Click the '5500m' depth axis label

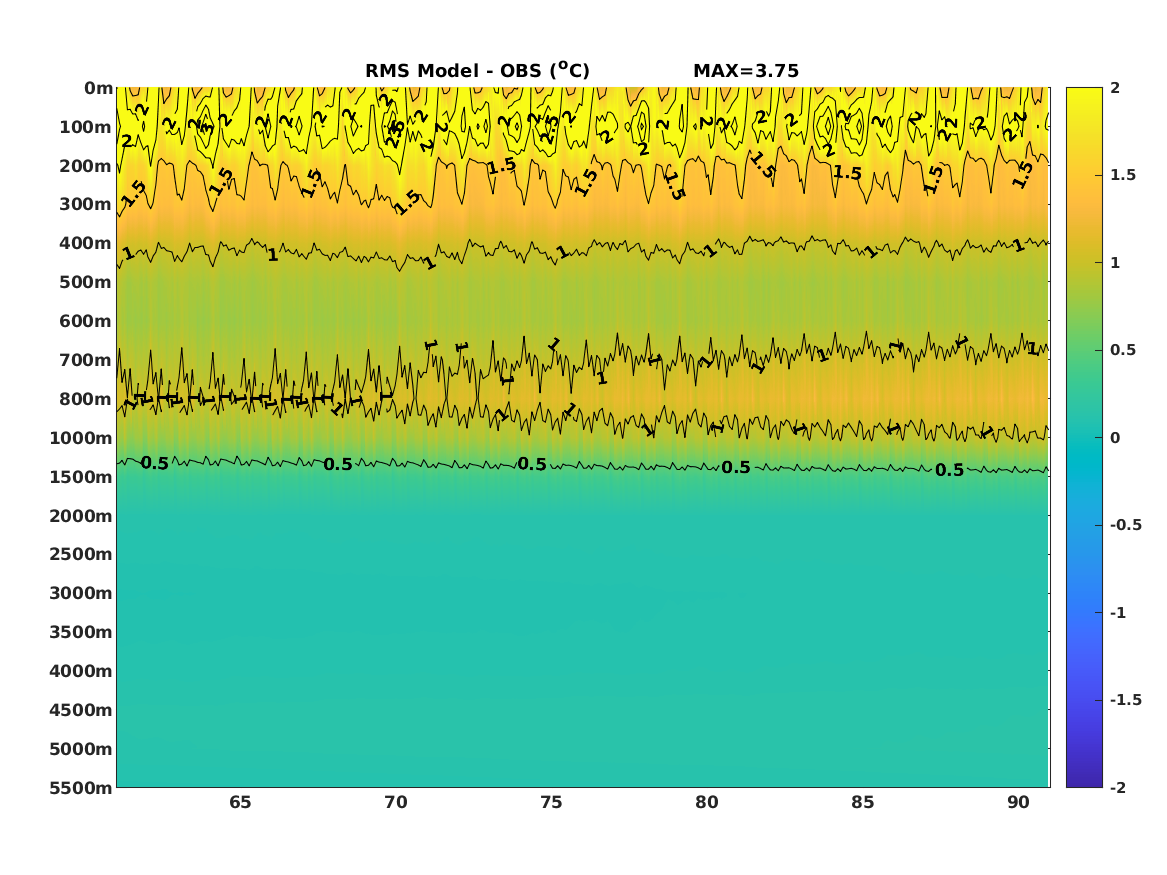pyautogui.click(x=81, y=788)
